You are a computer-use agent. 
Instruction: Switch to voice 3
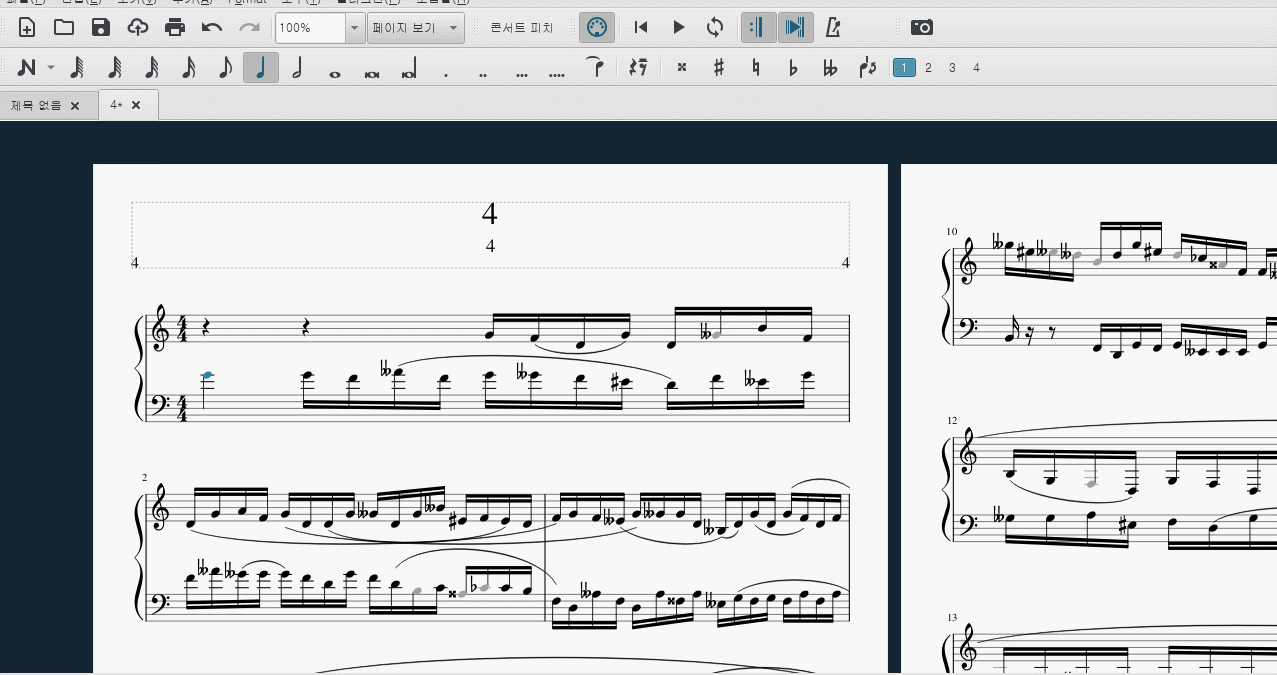point(952,68)
